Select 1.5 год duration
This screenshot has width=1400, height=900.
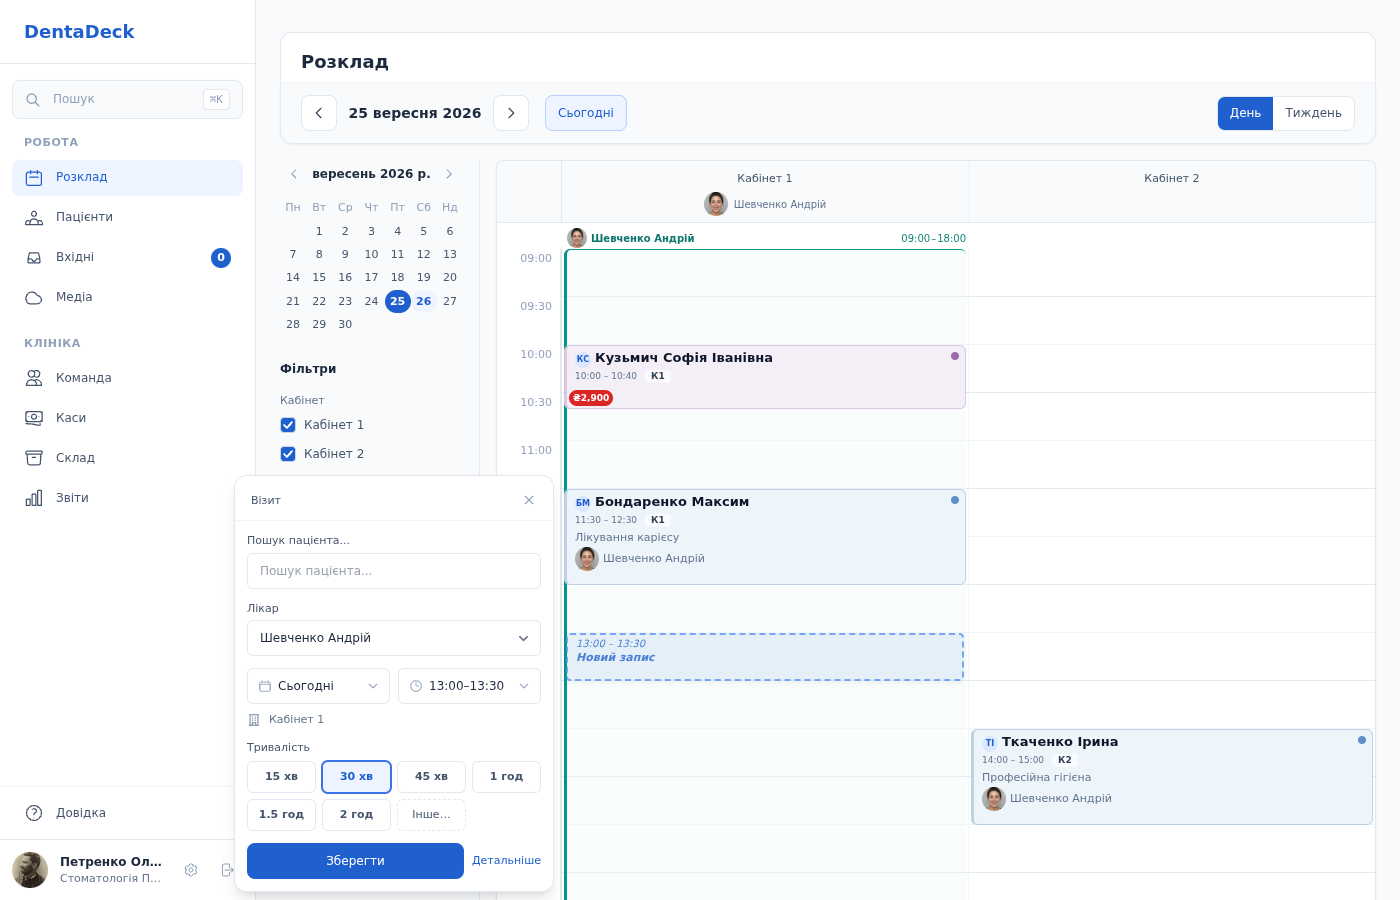[281, 815]
